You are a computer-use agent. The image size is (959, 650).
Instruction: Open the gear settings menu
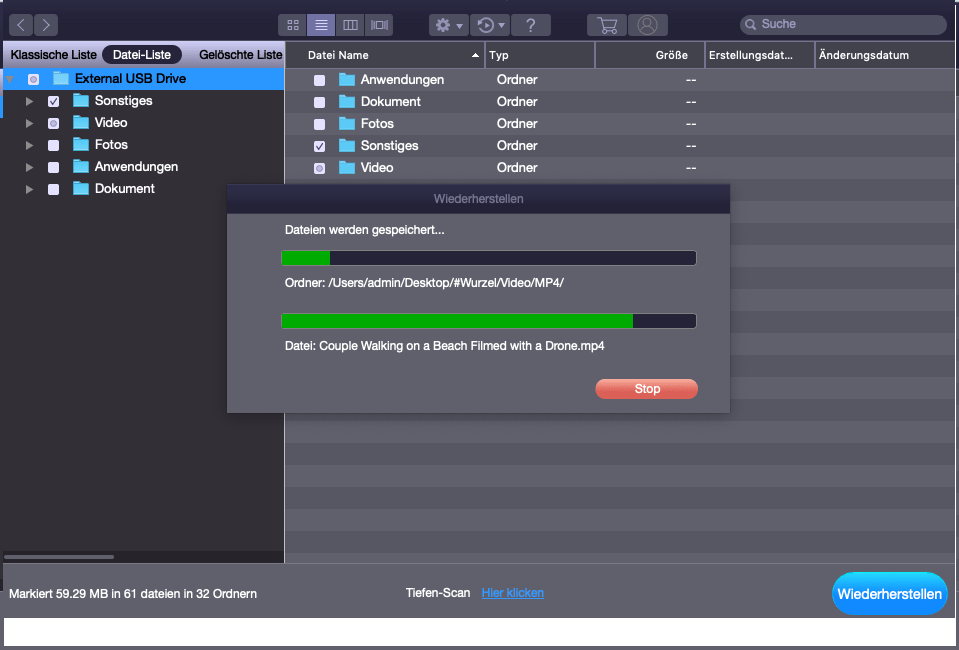[449, 25]
